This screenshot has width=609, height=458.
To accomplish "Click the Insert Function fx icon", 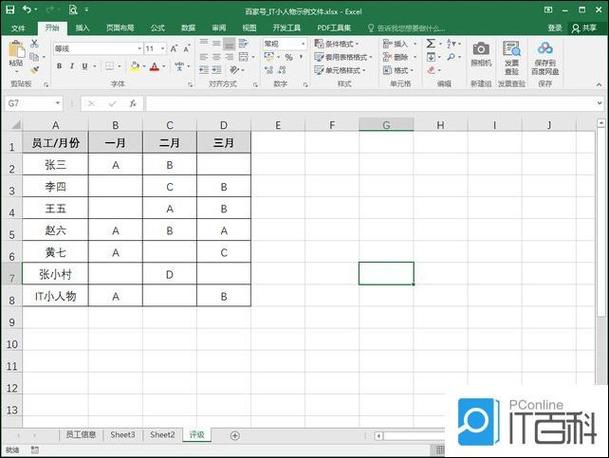I will click(133, 104).
